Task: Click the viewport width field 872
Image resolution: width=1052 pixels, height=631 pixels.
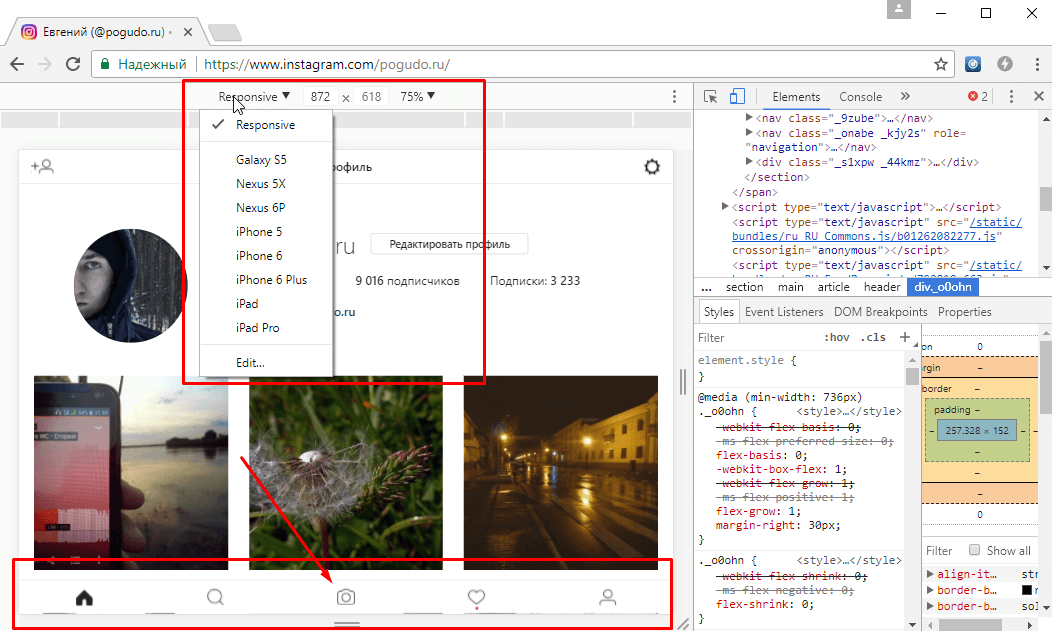Action: [x=320, y=97]
